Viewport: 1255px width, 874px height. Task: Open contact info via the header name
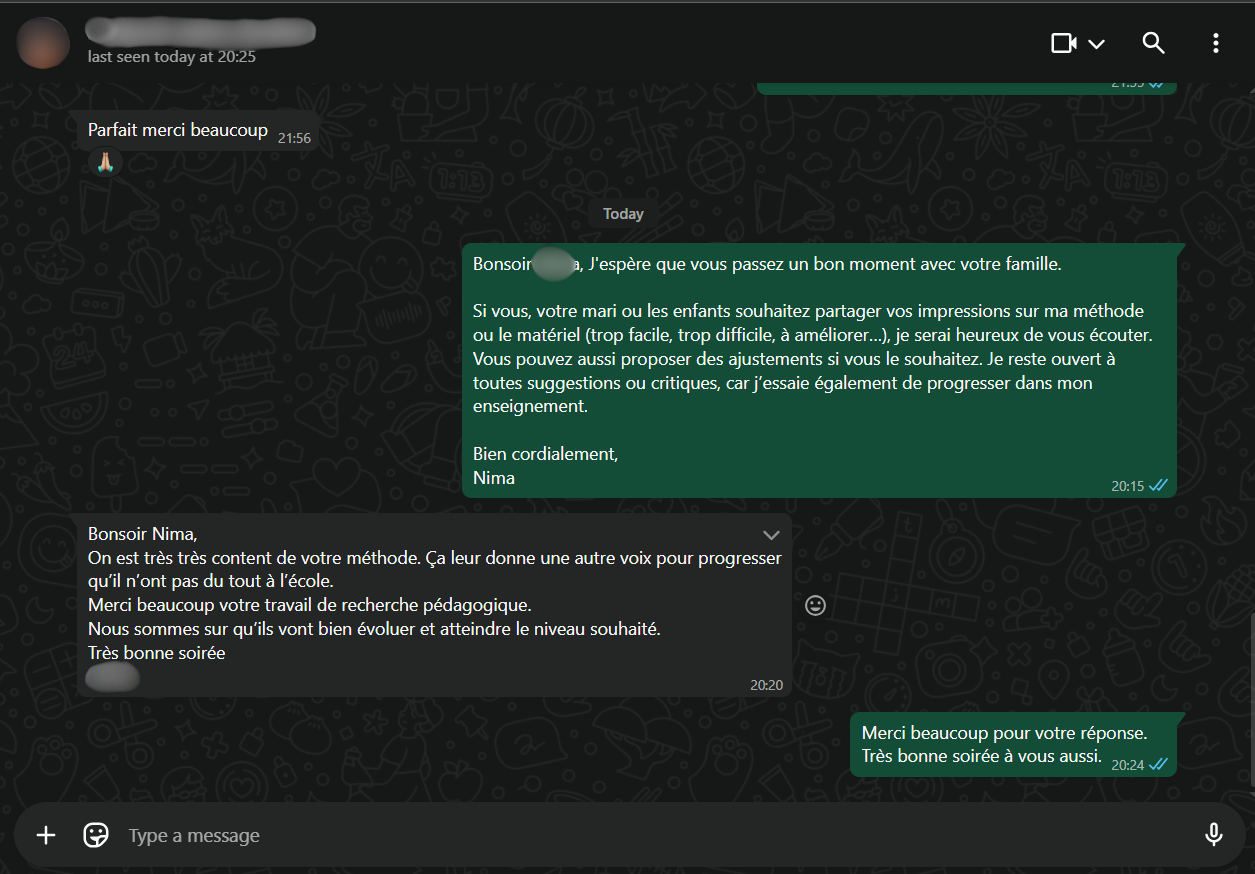(200, 31)
